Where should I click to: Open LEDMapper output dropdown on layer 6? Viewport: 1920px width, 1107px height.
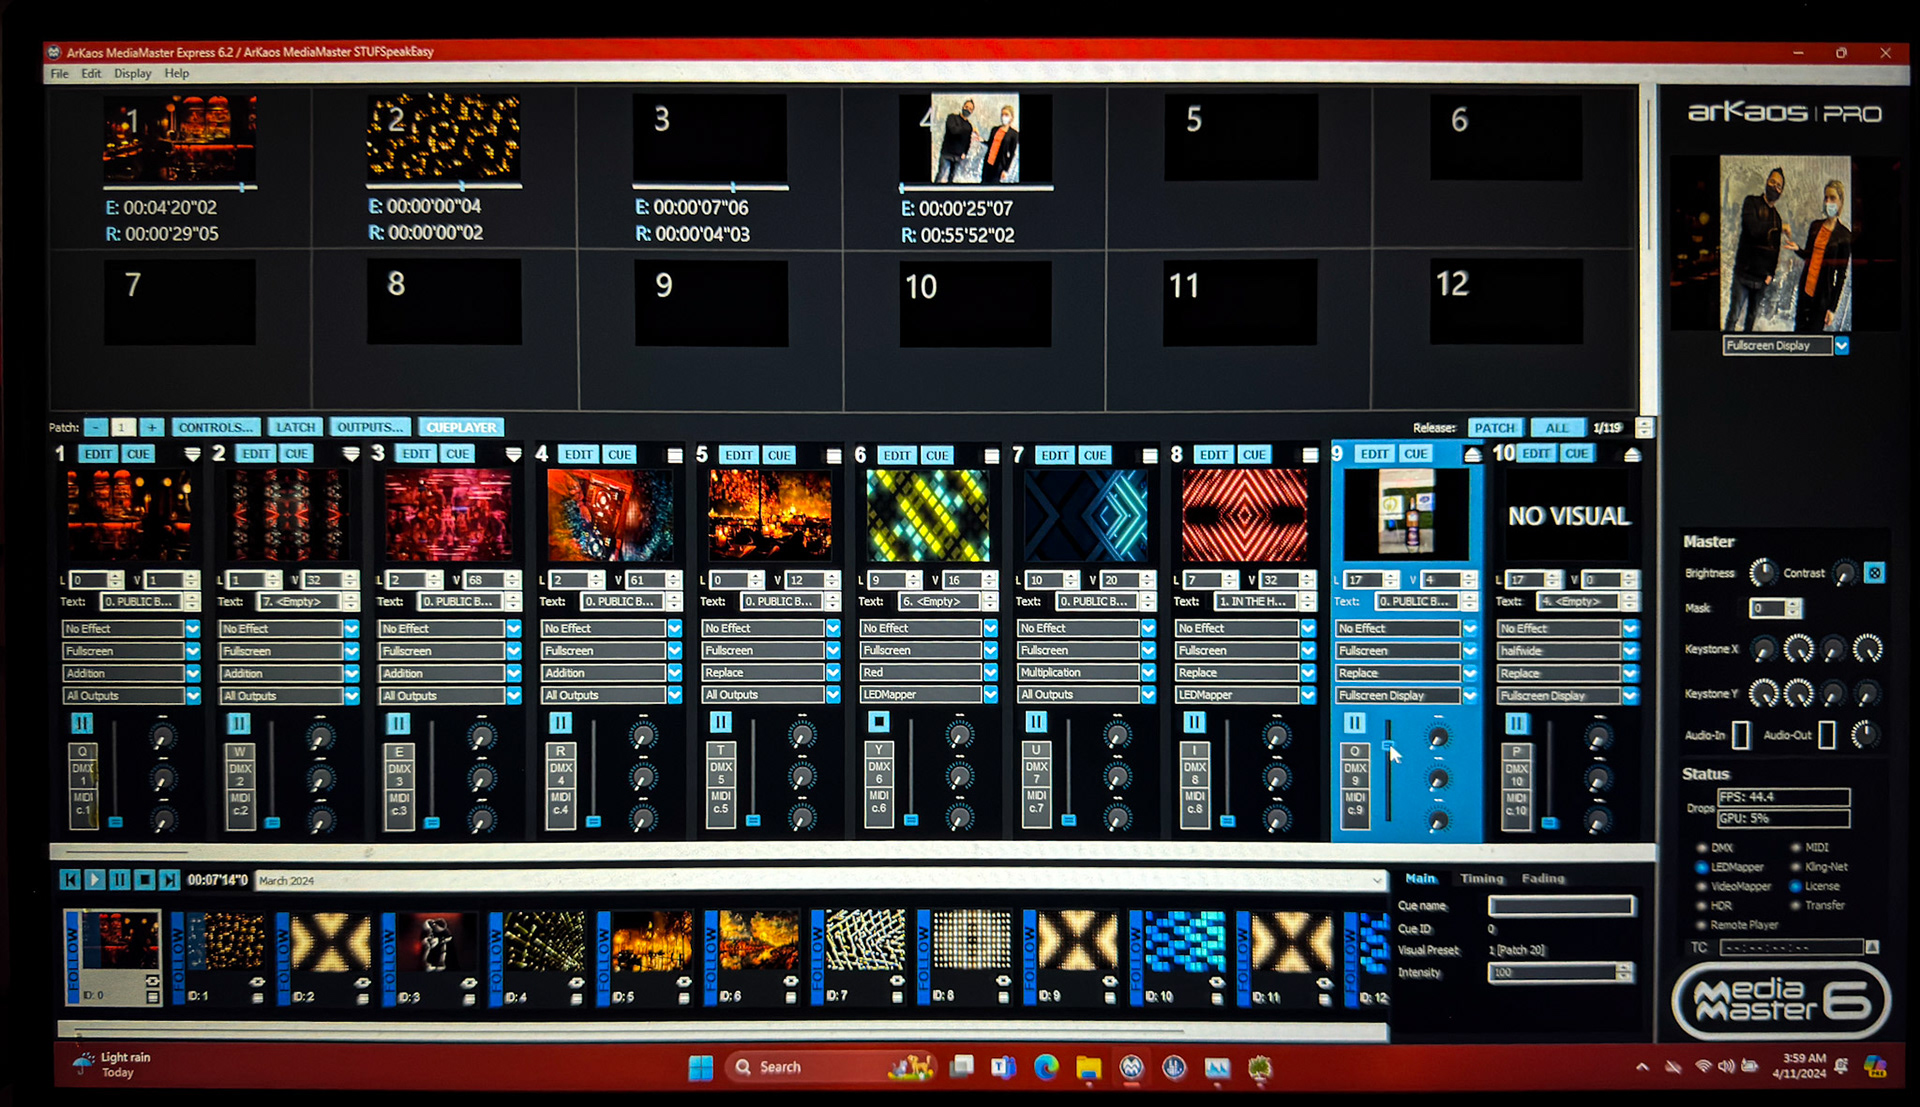click(990, 695)
